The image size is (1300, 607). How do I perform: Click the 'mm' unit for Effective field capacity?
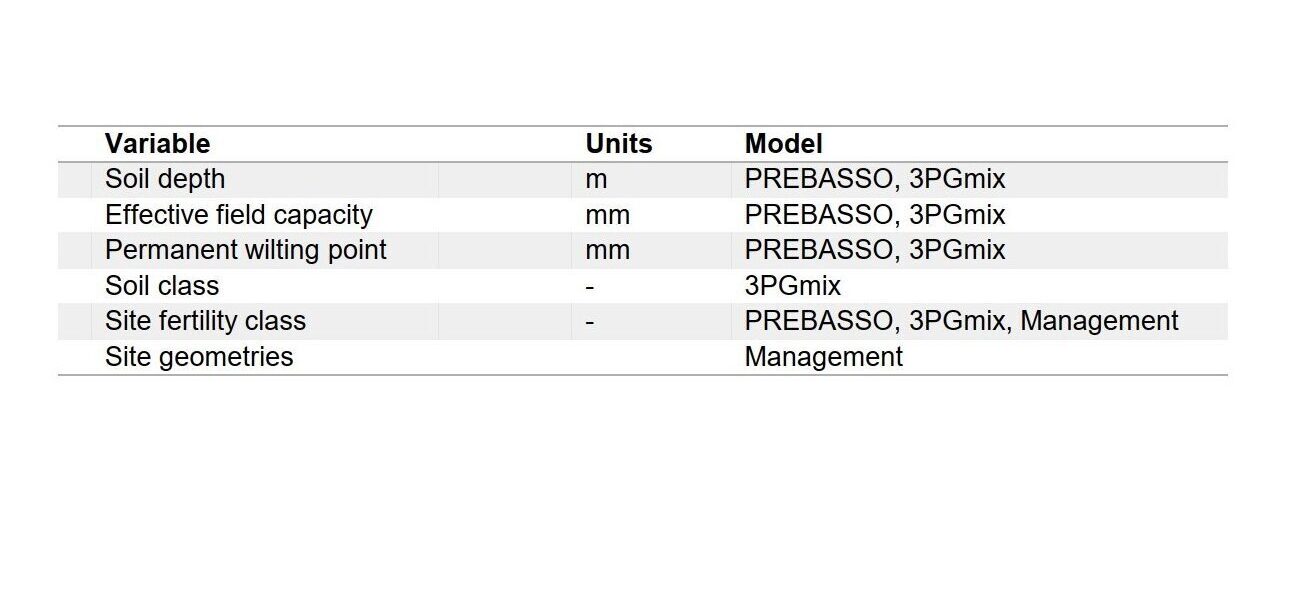(x=607, y=215)
